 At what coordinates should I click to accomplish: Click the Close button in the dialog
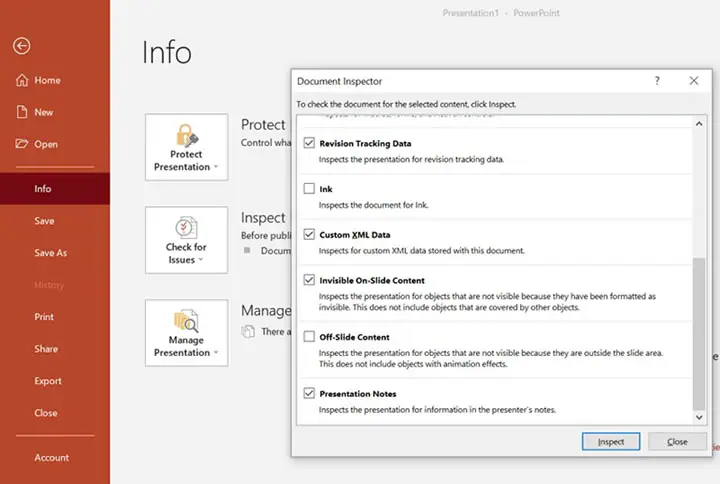click(x=677, y=441)
